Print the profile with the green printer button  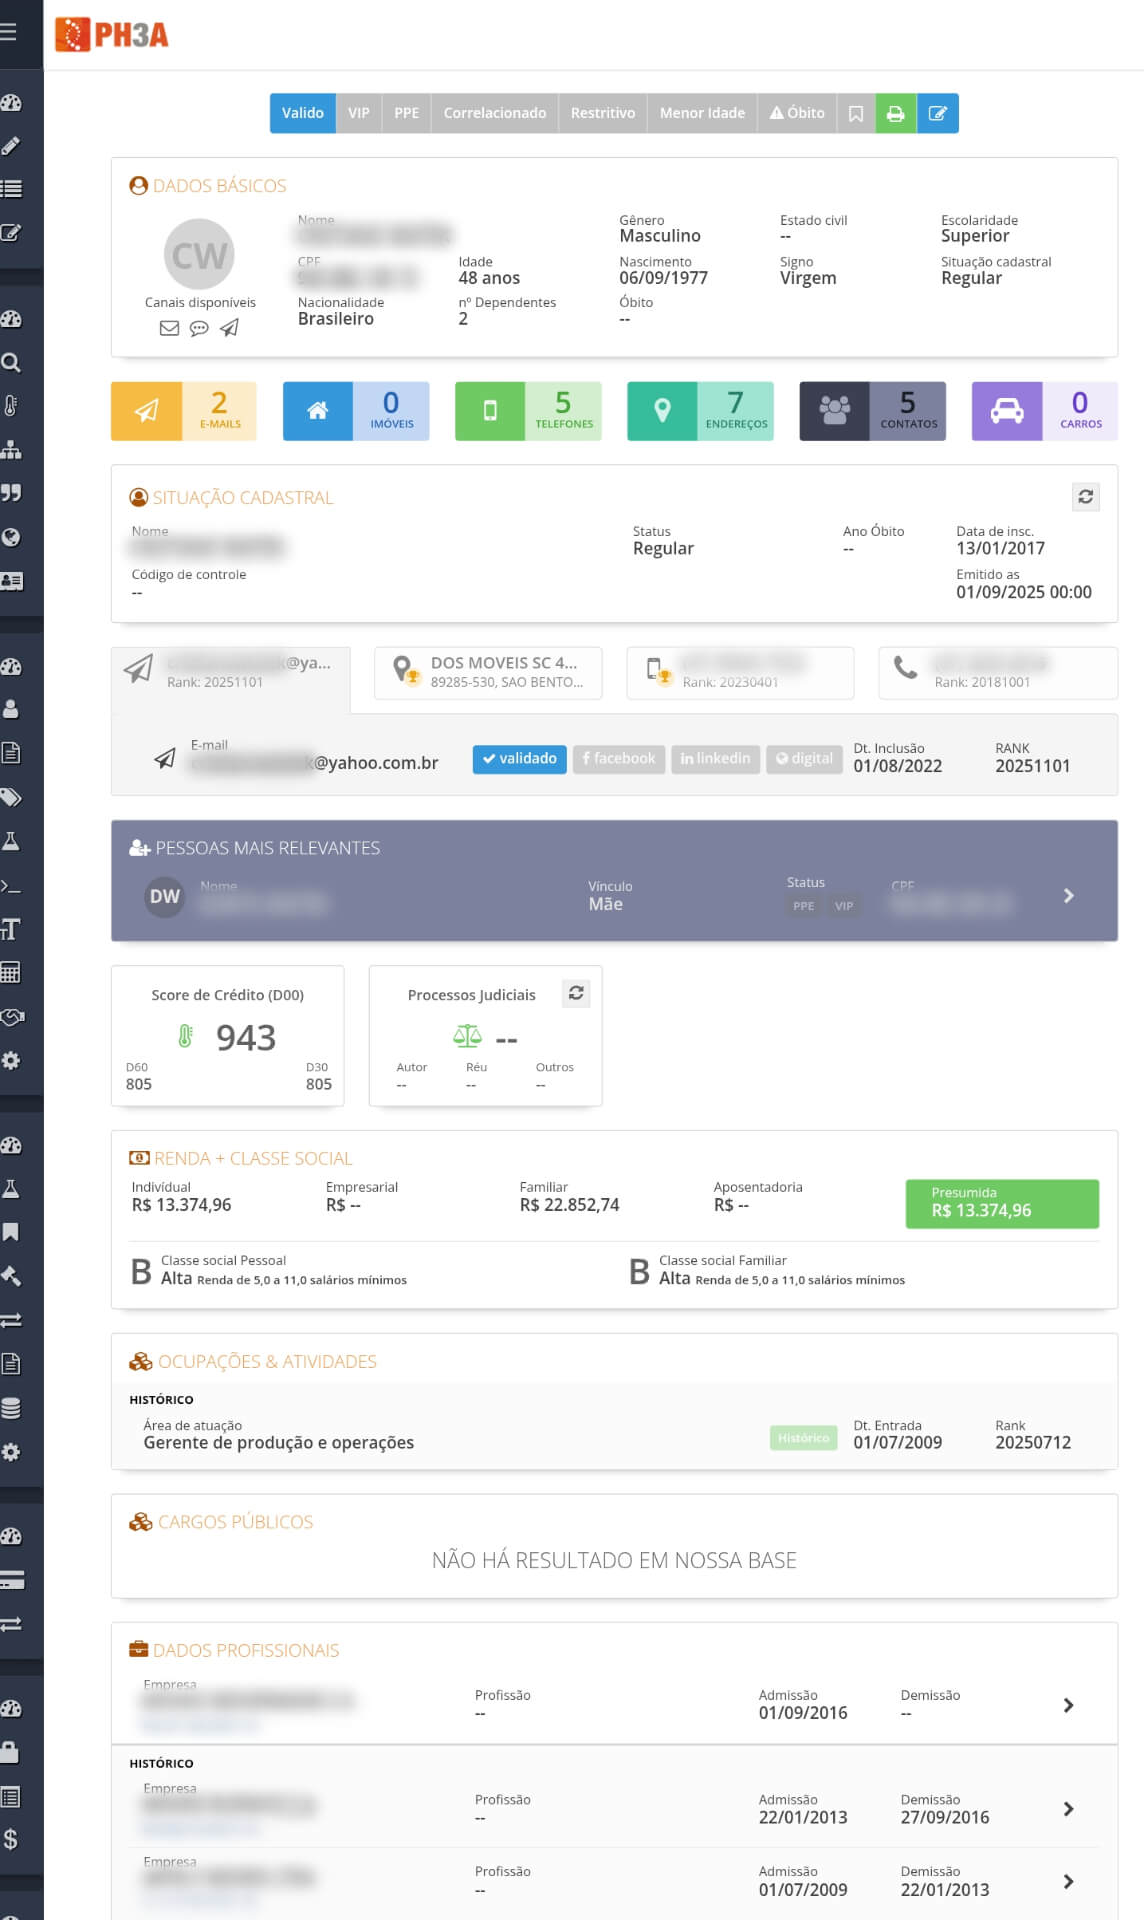coord(895,113)
